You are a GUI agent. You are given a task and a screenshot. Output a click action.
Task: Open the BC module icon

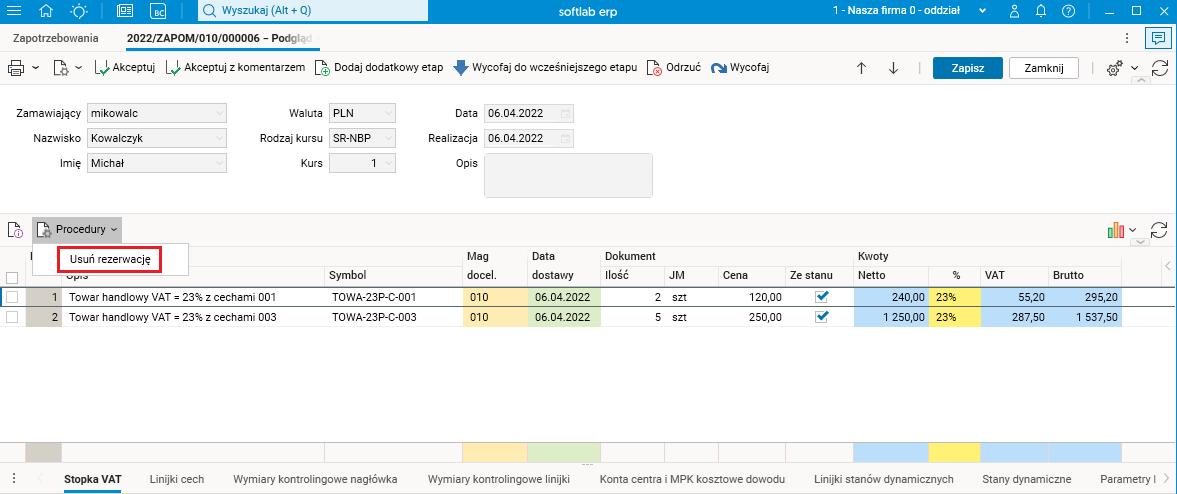click(158, 11)
